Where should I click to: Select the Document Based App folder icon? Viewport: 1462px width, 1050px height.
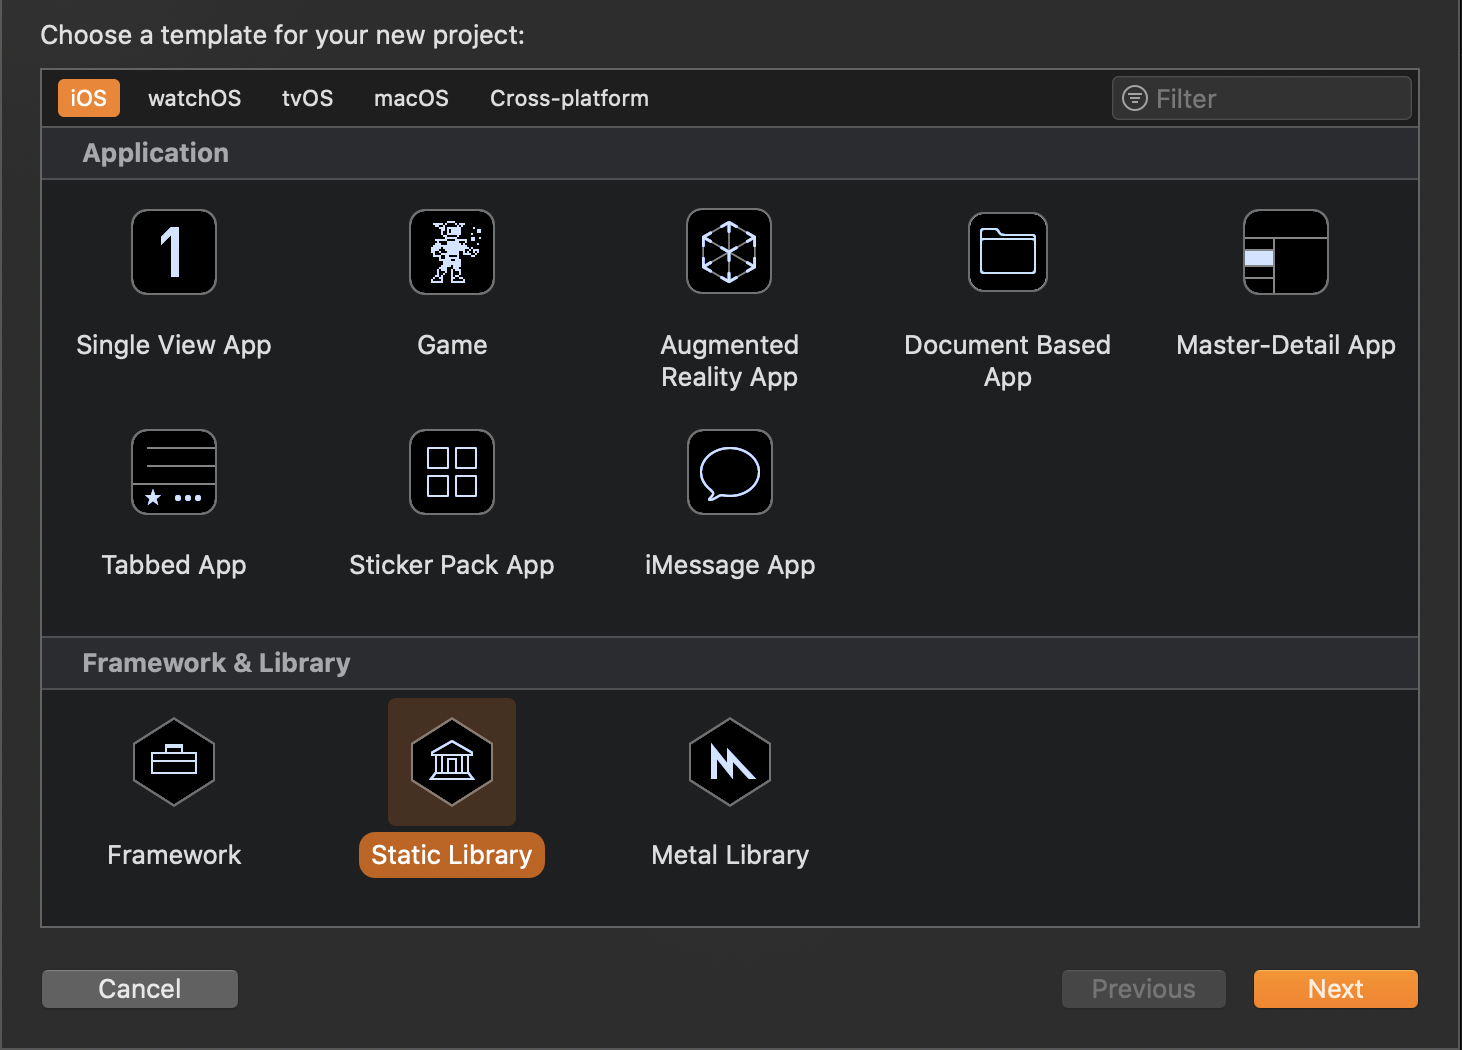(x=1008, y=252)
